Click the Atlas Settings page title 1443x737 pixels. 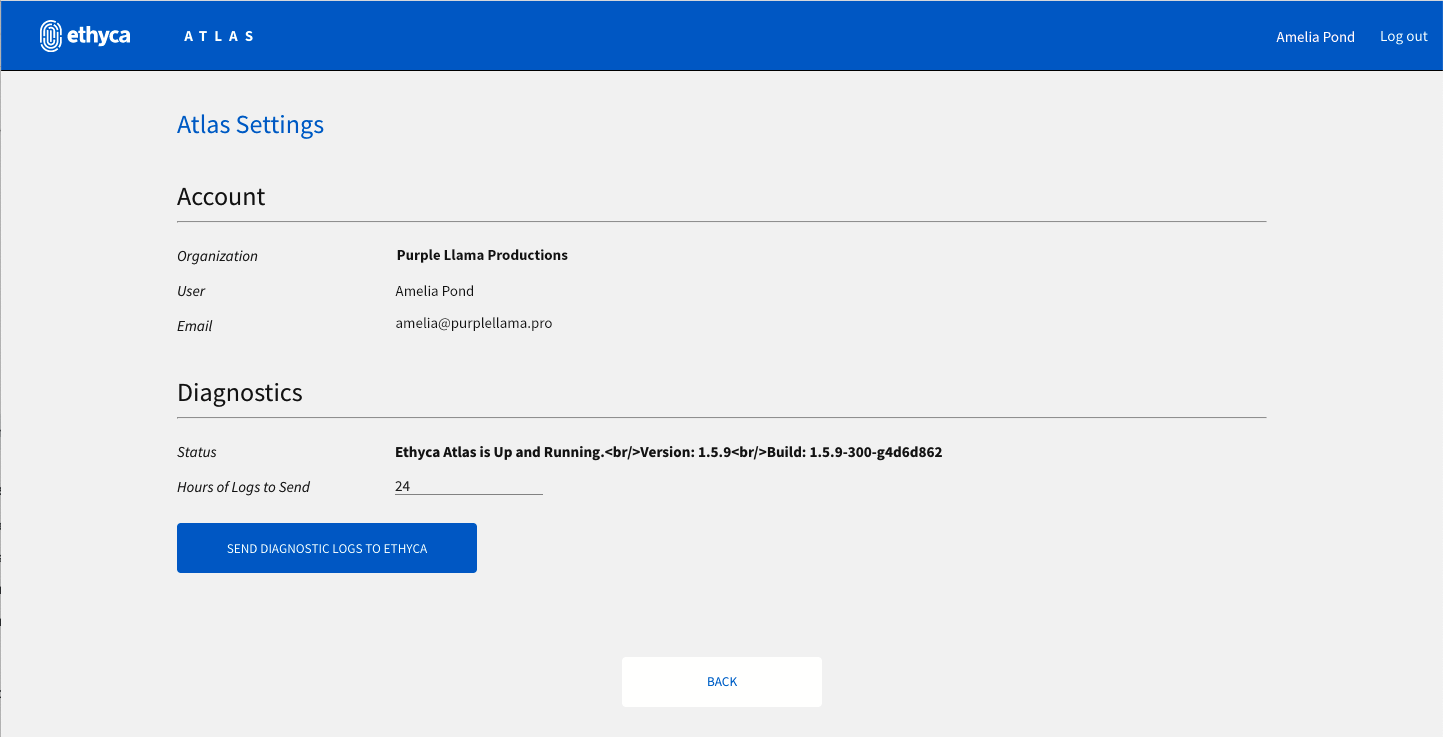[x=250, y=125]
